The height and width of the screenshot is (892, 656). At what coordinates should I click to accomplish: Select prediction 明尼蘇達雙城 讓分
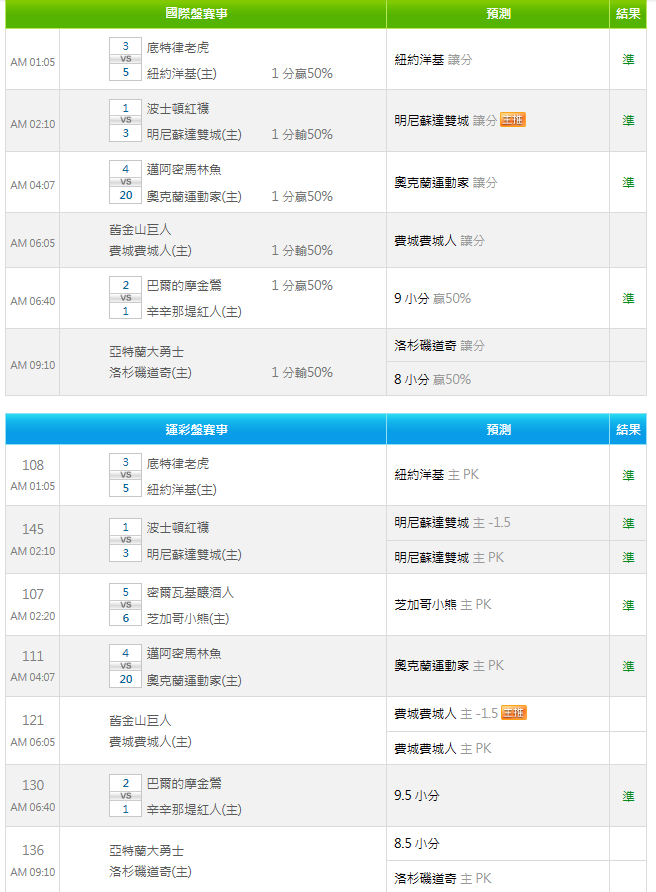445,121
